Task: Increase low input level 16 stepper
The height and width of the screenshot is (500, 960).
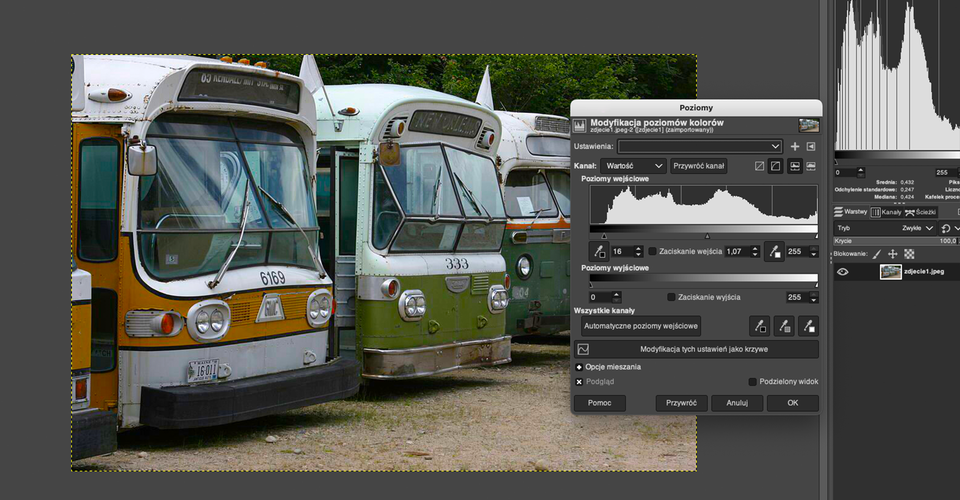Action: coord(639,249)
